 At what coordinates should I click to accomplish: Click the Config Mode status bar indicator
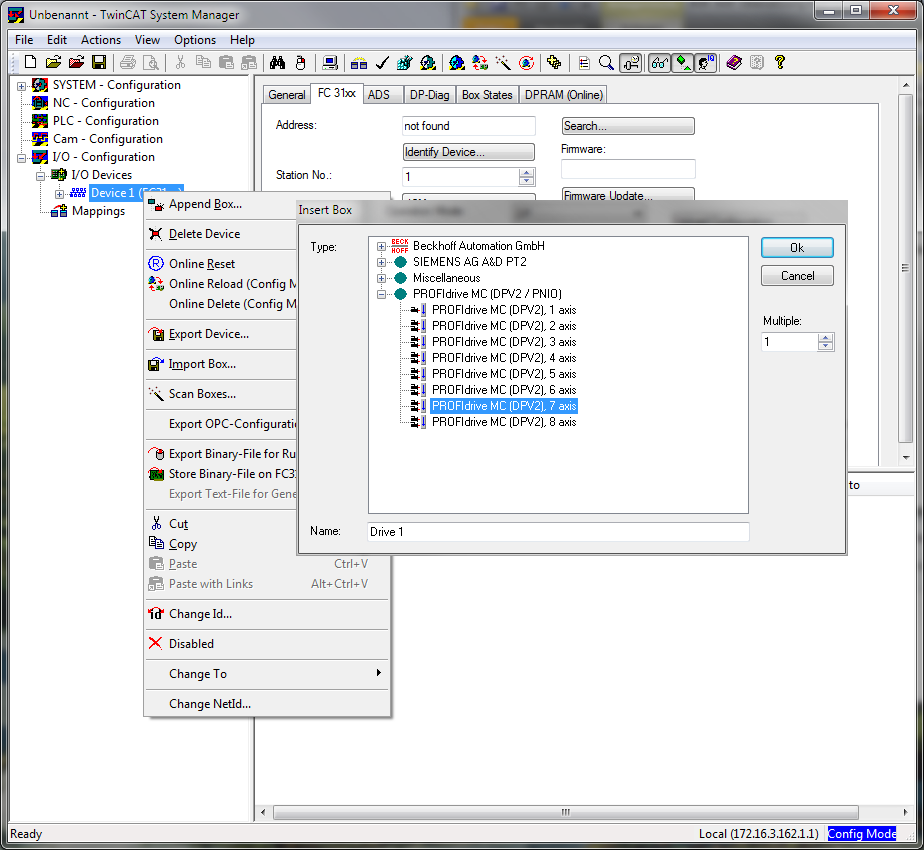click(x=862, y=833)
